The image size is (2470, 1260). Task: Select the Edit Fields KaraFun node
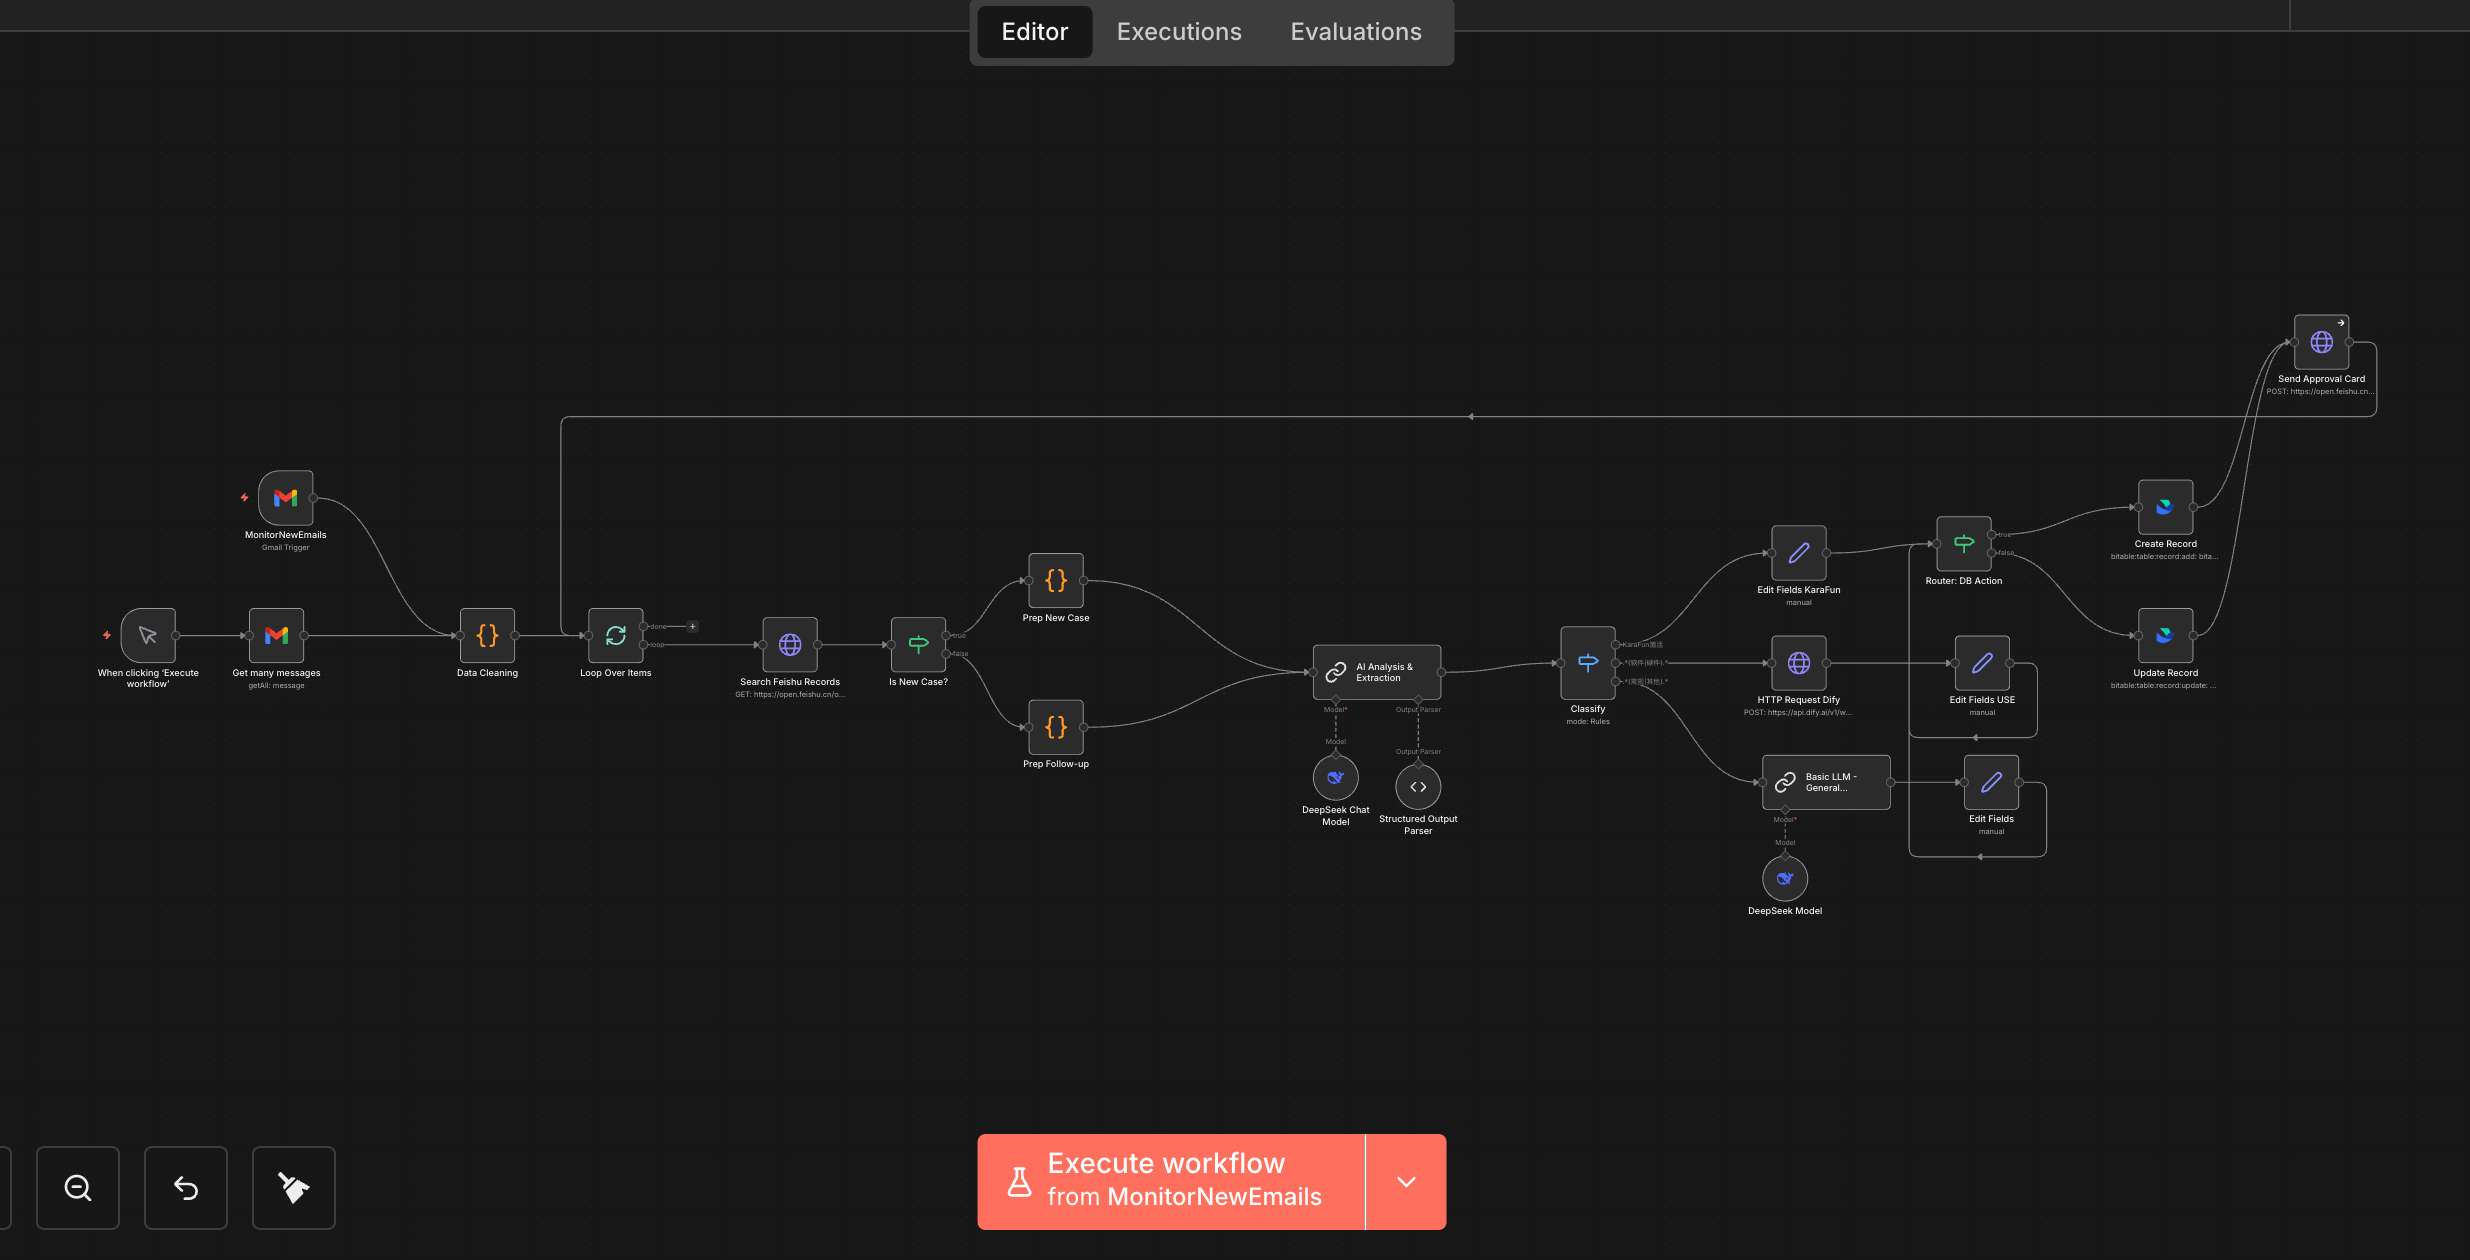click(x=1798, y=553)
